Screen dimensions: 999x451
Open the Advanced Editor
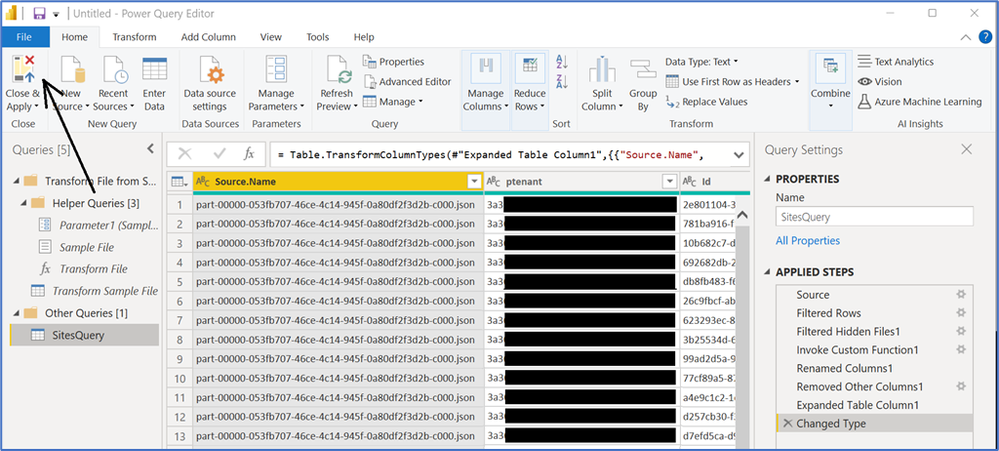pyautogui.click(x=406, y=82)
